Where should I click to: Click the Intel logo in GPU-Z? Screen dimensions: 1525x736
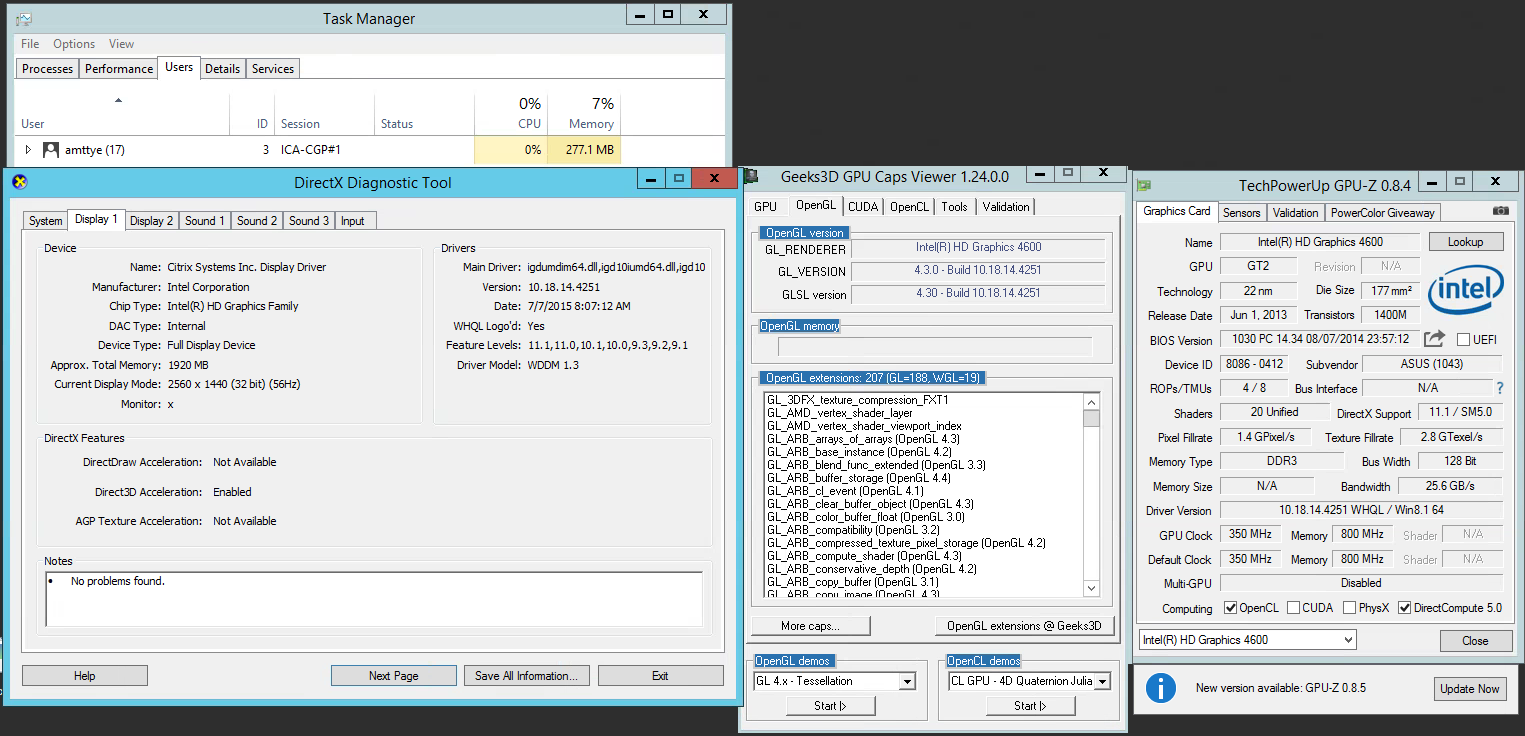click(x=1465, y=292)
